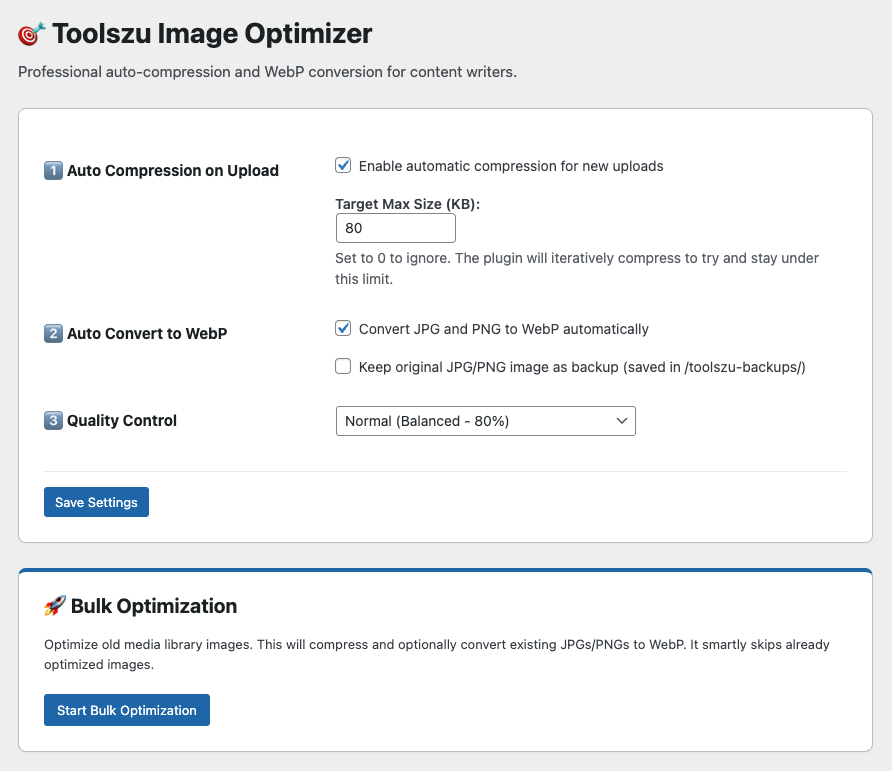The height and width of the screenshot is (771, 892).
Task: Click the Quality Control label
Action: 122,420
